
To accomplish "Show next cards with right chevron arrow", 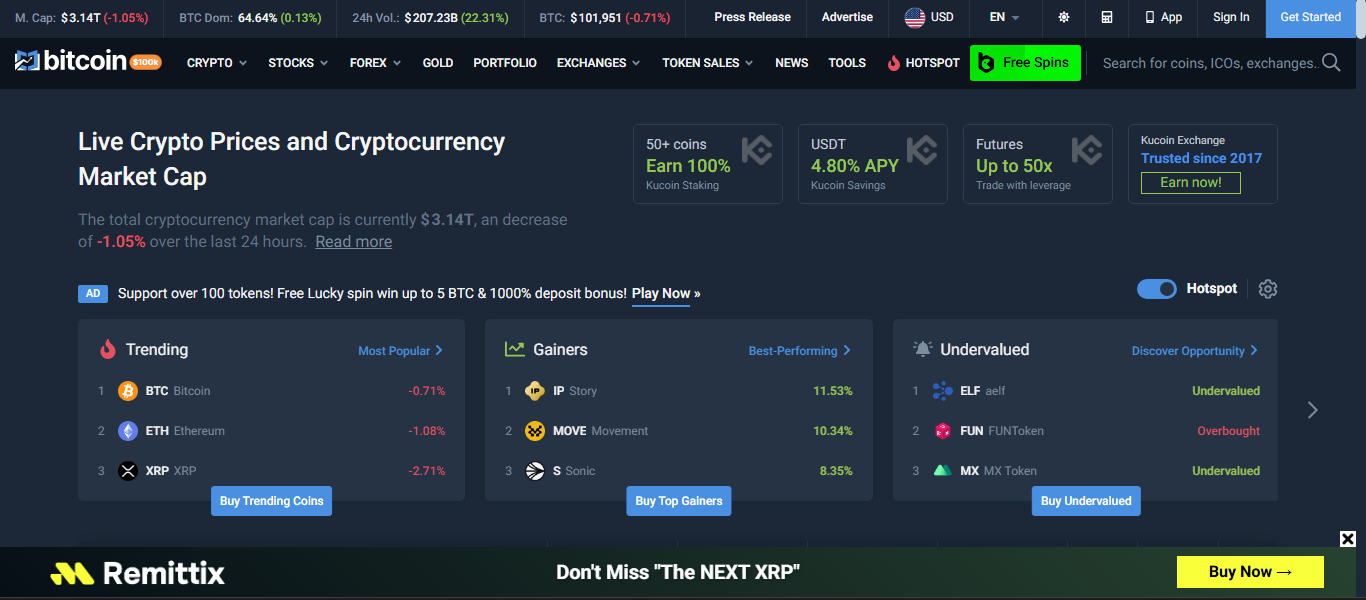I will coord(1313,410).
